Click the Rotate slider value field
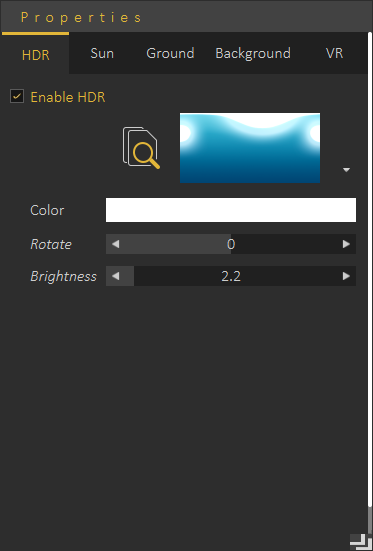Viewport: 373px width, 551px height. [x=231, y=244]
